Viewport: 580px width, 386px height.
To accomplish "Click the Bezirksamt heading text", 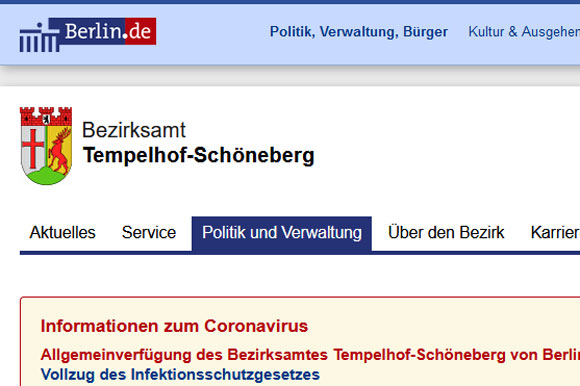I will click(134, 130).
